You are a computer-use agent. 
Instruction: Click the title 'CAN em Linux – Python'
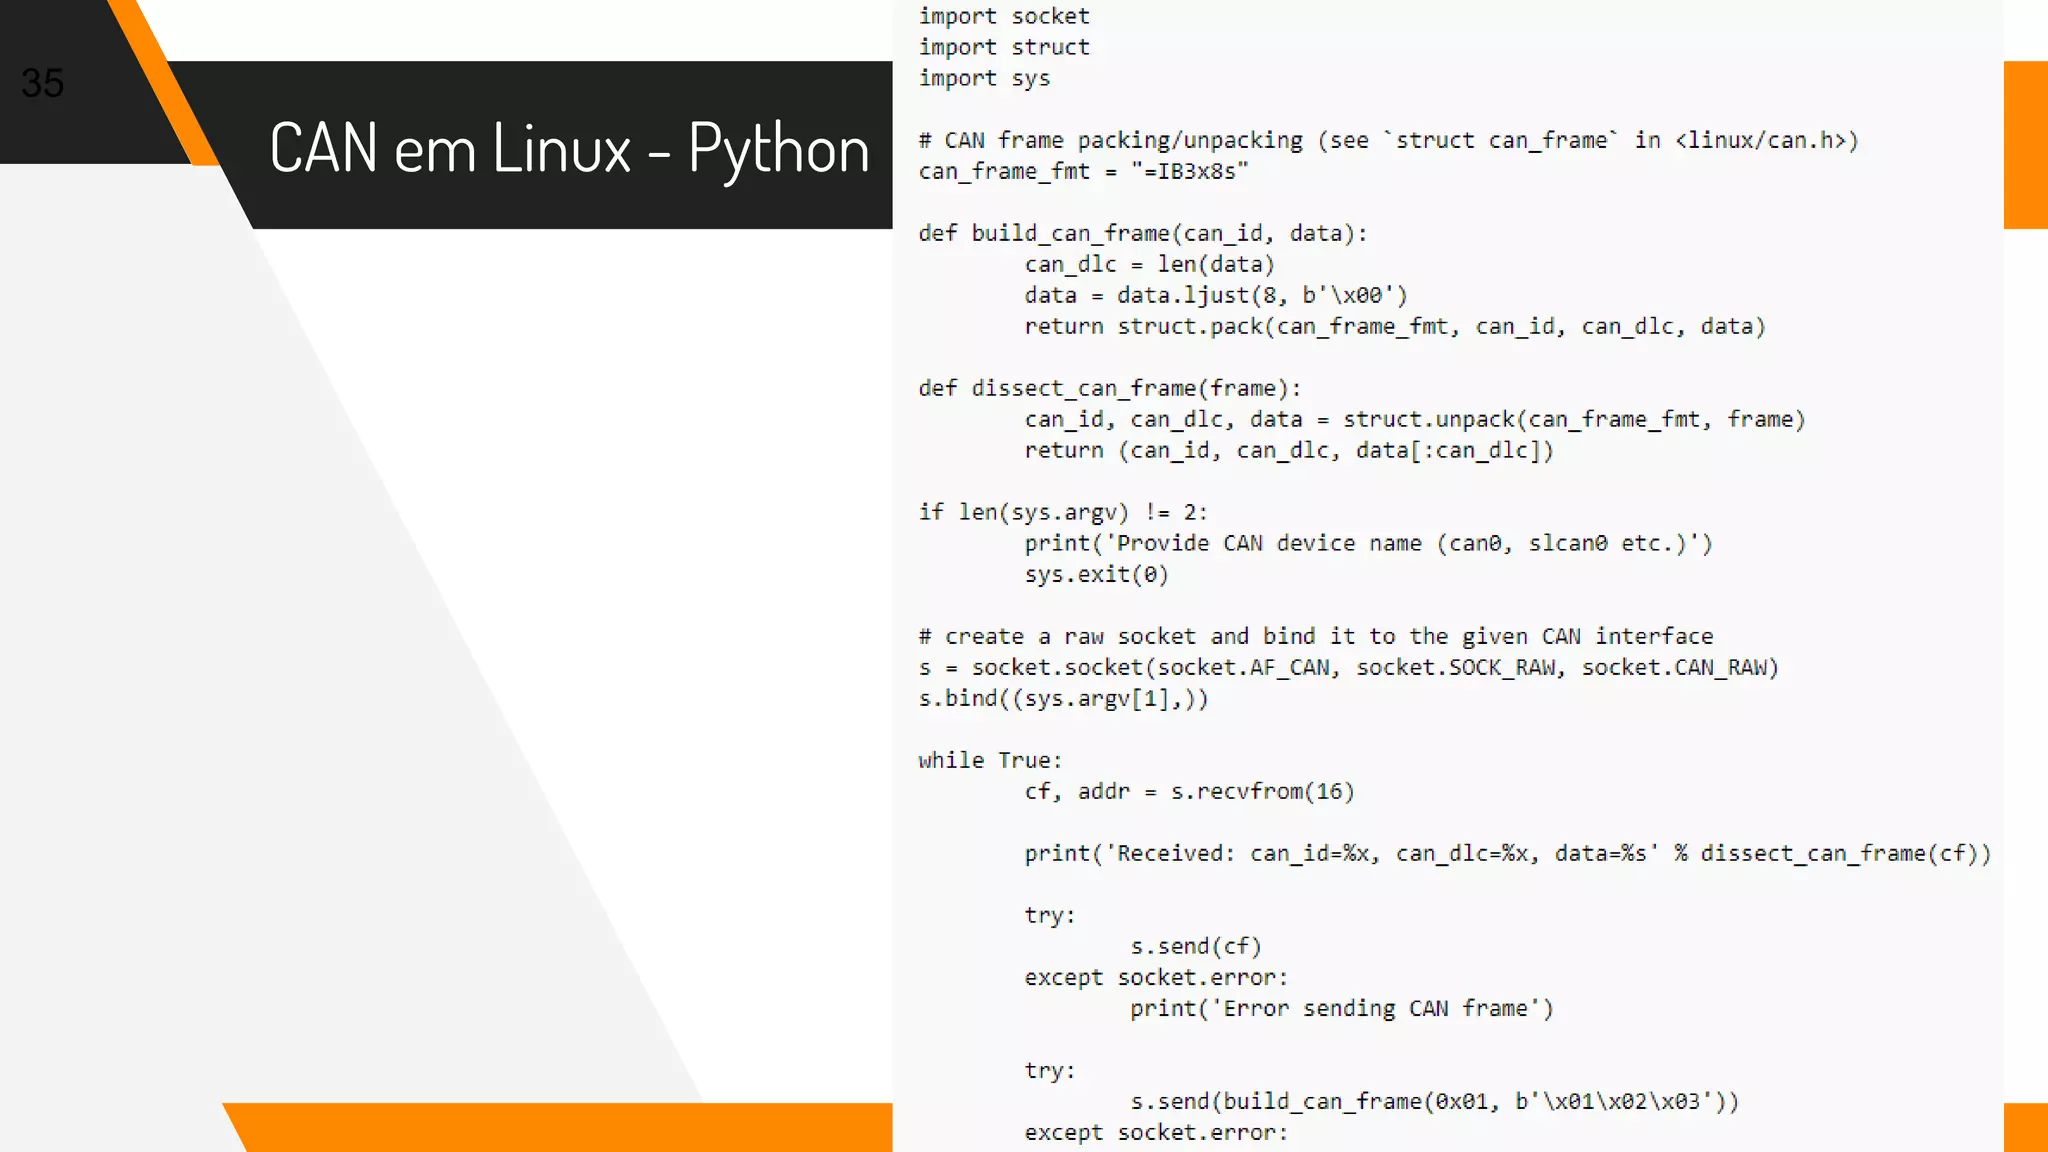pos(569,149)
